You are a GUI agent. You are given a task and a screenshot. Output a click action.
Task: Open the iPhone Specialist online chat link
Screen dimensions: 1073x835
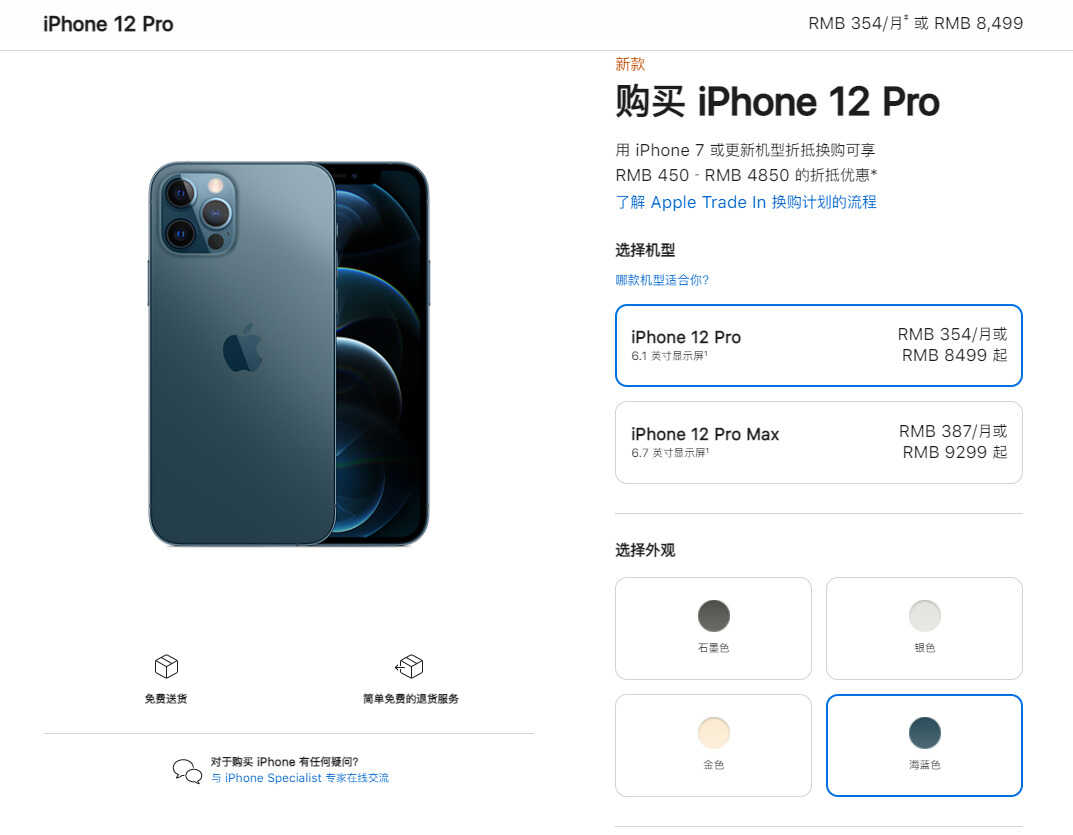[x=300, y=778]
